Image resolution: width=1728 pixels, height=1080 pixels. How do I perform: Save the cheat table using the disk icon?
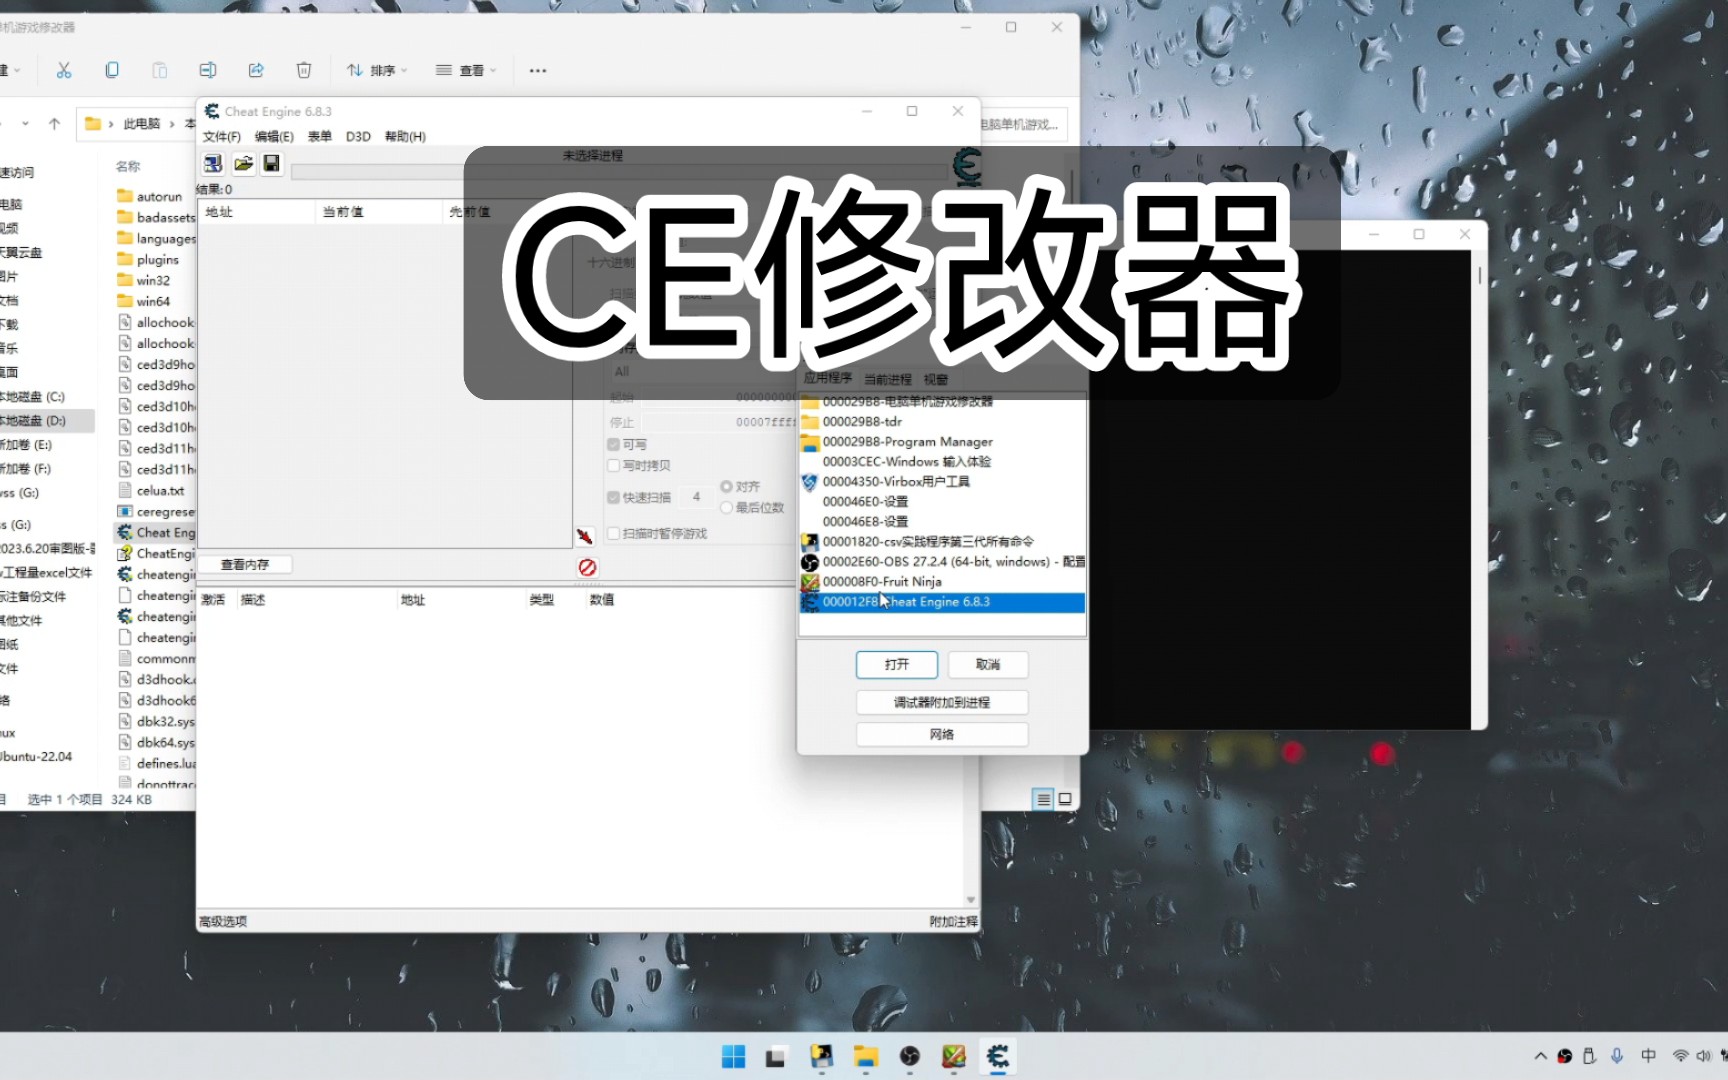(271, 164)
